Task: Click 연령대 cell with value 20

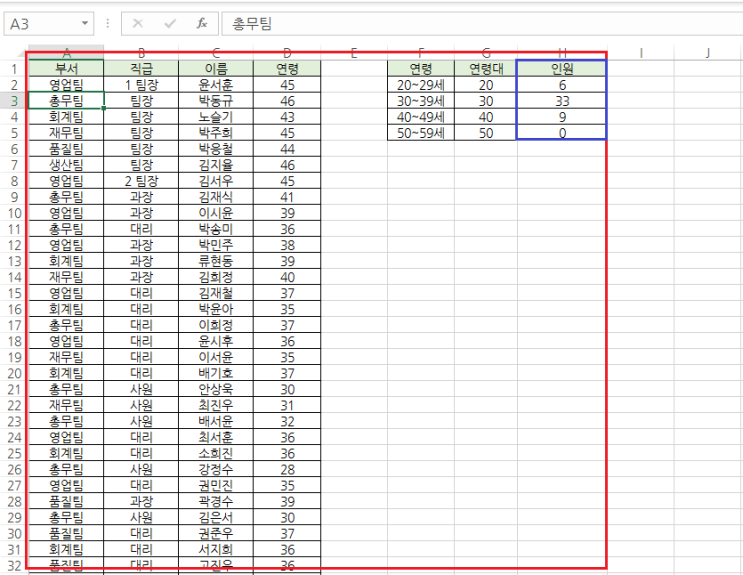Action: click(486, 85)
